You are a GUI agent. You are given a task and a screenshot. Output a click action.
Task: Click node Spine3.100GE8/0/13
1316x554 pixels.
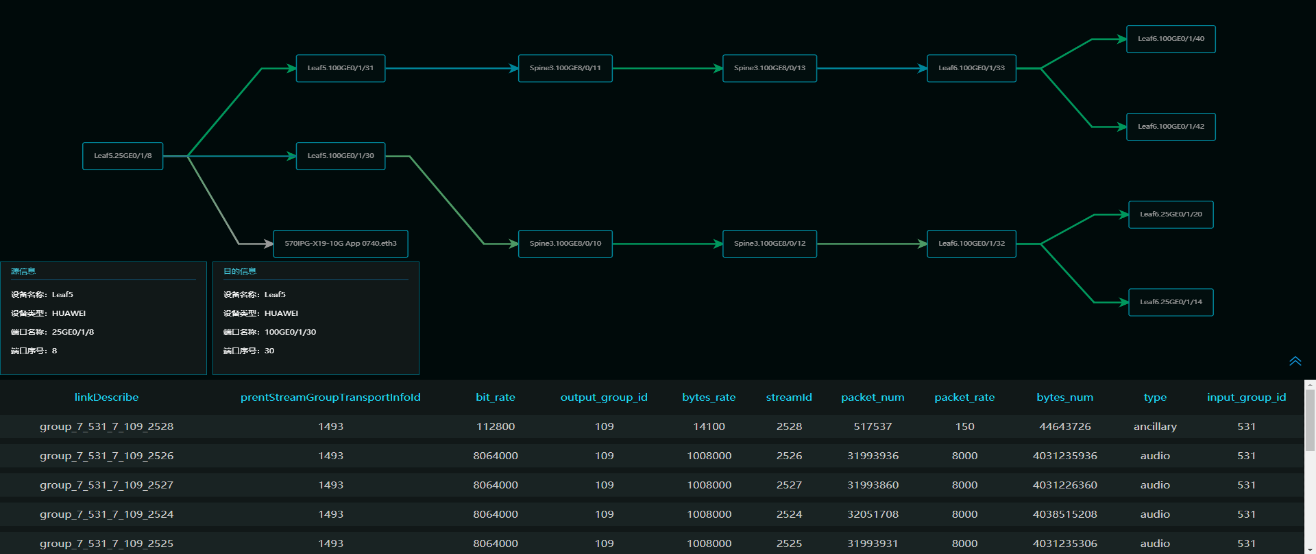pyautogui.click(x=769, y=69)
